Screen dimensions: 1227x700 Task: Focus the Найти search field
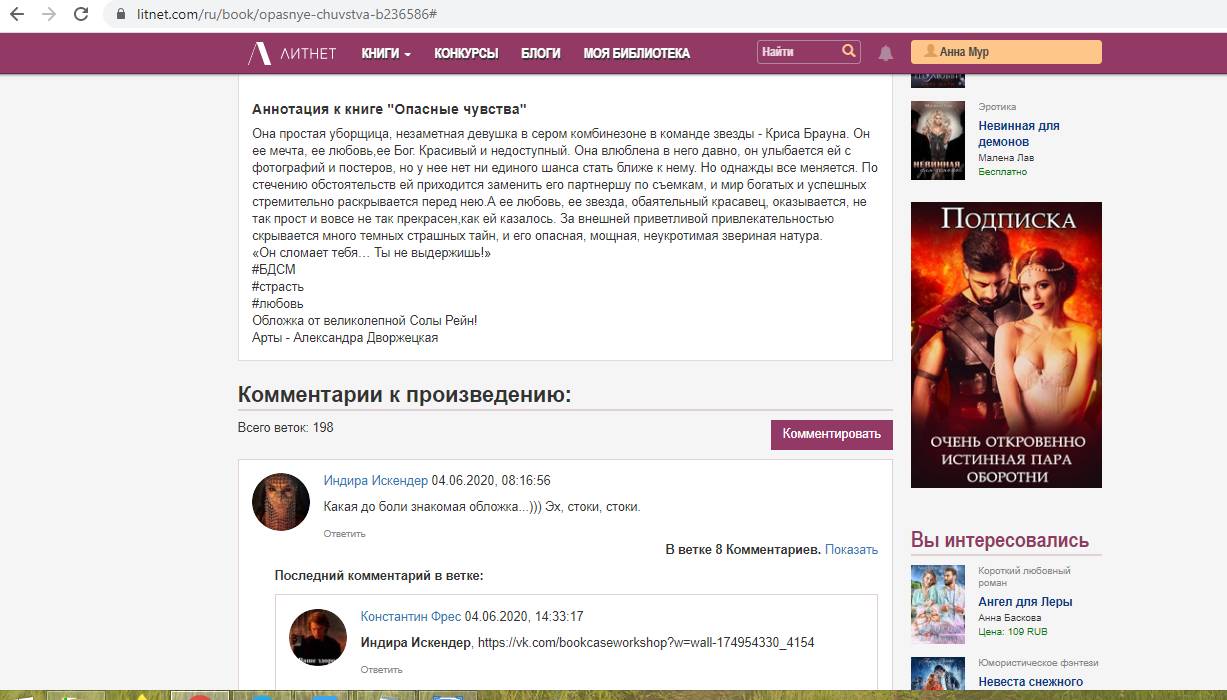799,51
